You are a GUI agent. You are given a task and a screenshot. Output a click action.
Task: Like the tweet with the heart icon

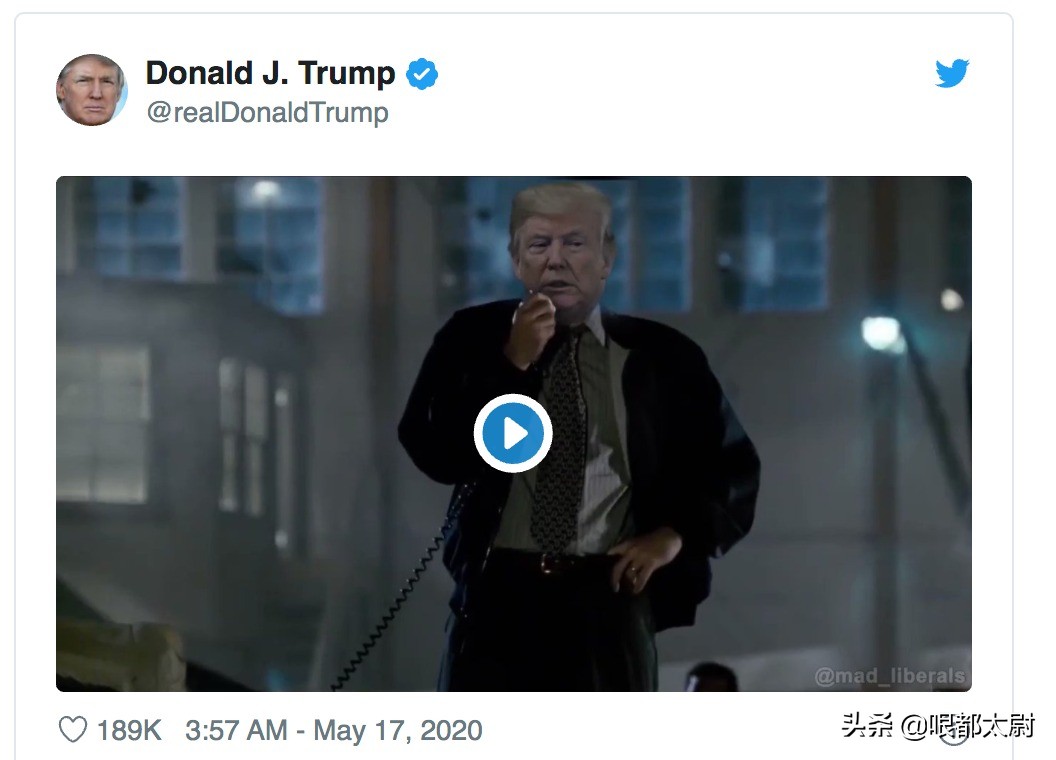click(73, 730)
